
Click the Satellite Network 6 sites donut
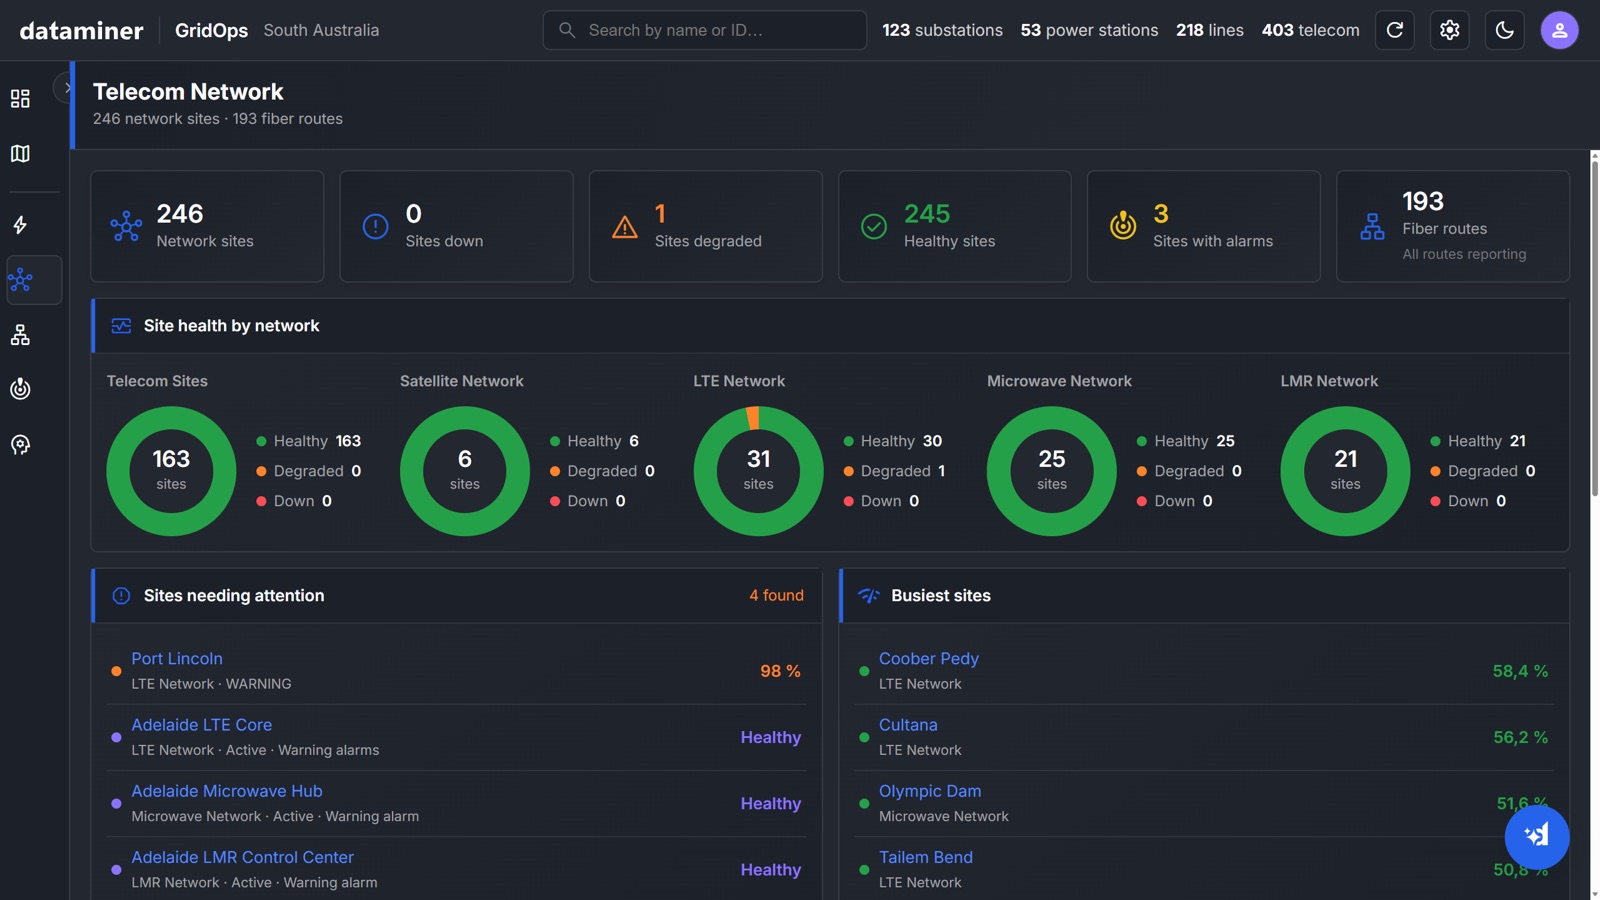[465, 470]
